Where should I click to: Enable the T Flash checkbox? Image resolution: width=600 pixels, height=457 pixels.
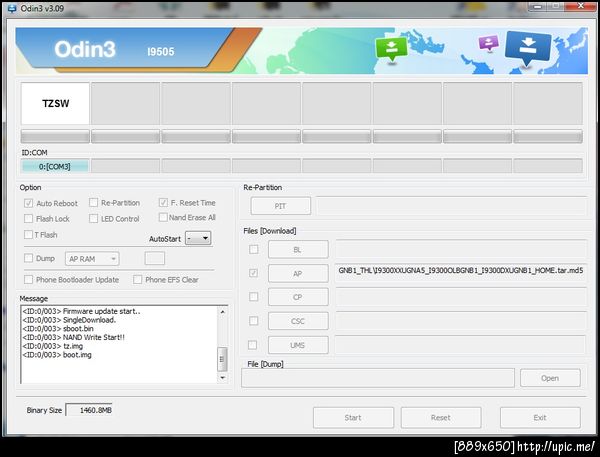pos(28,234)
